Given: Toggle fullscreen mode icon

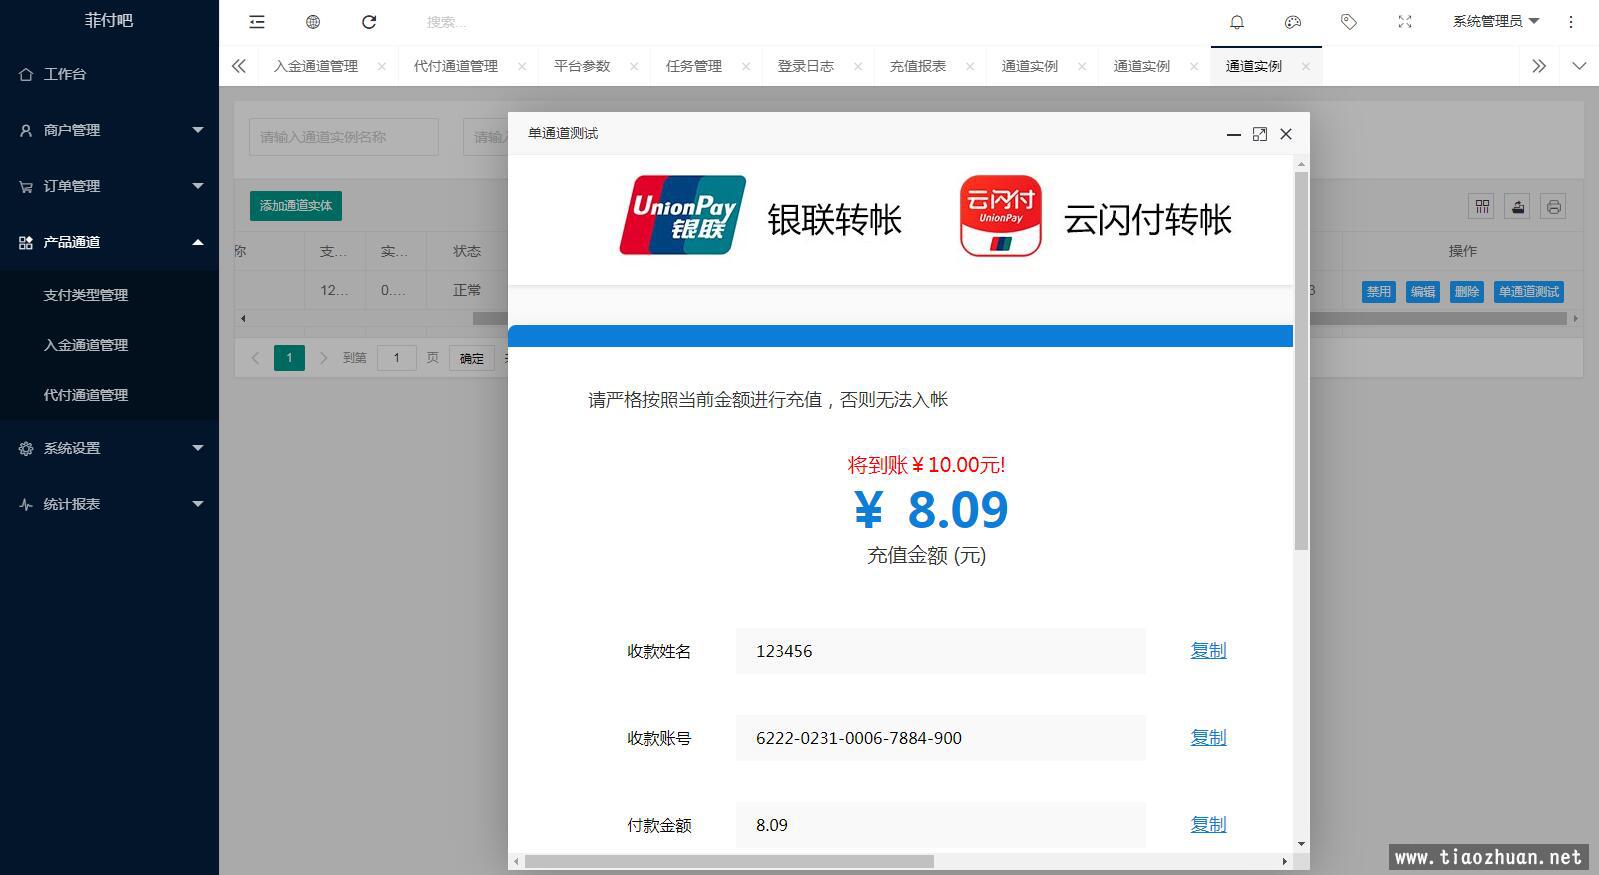Looking at the screenshot, I should [x=1405, y=22].
